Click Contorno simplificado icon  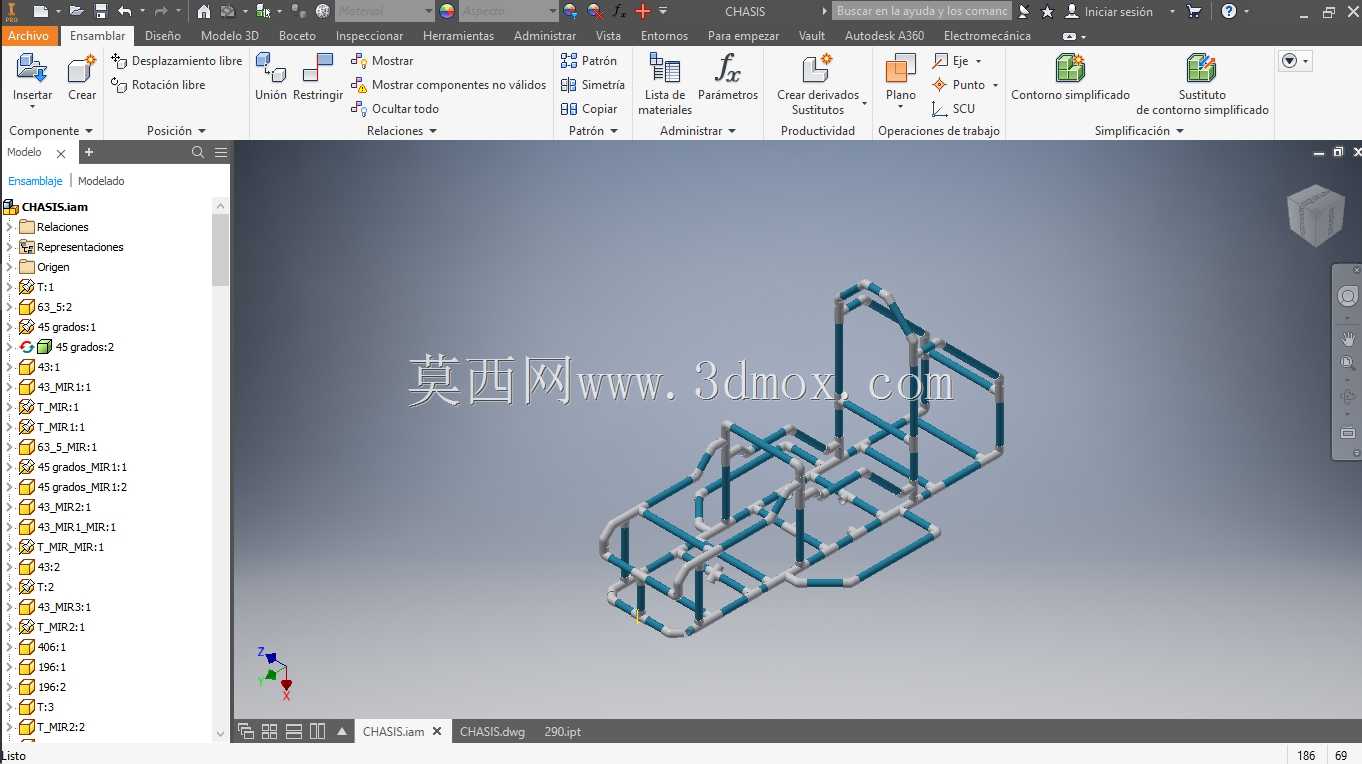click(1070, 69)
